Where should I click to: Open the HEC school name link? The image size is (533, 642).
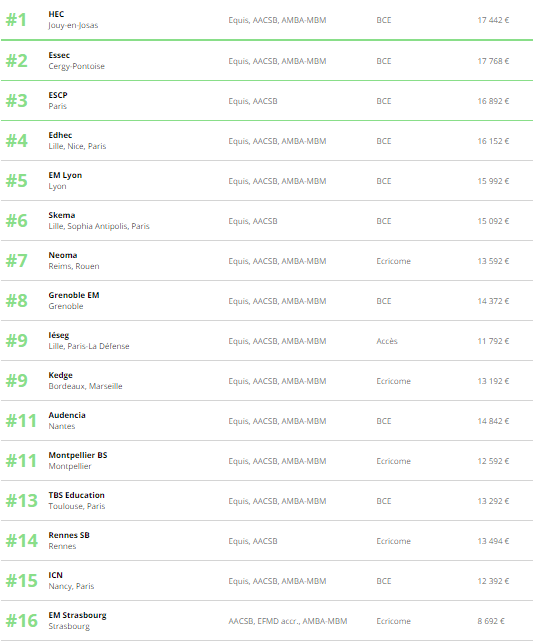[x=56, y=14]
